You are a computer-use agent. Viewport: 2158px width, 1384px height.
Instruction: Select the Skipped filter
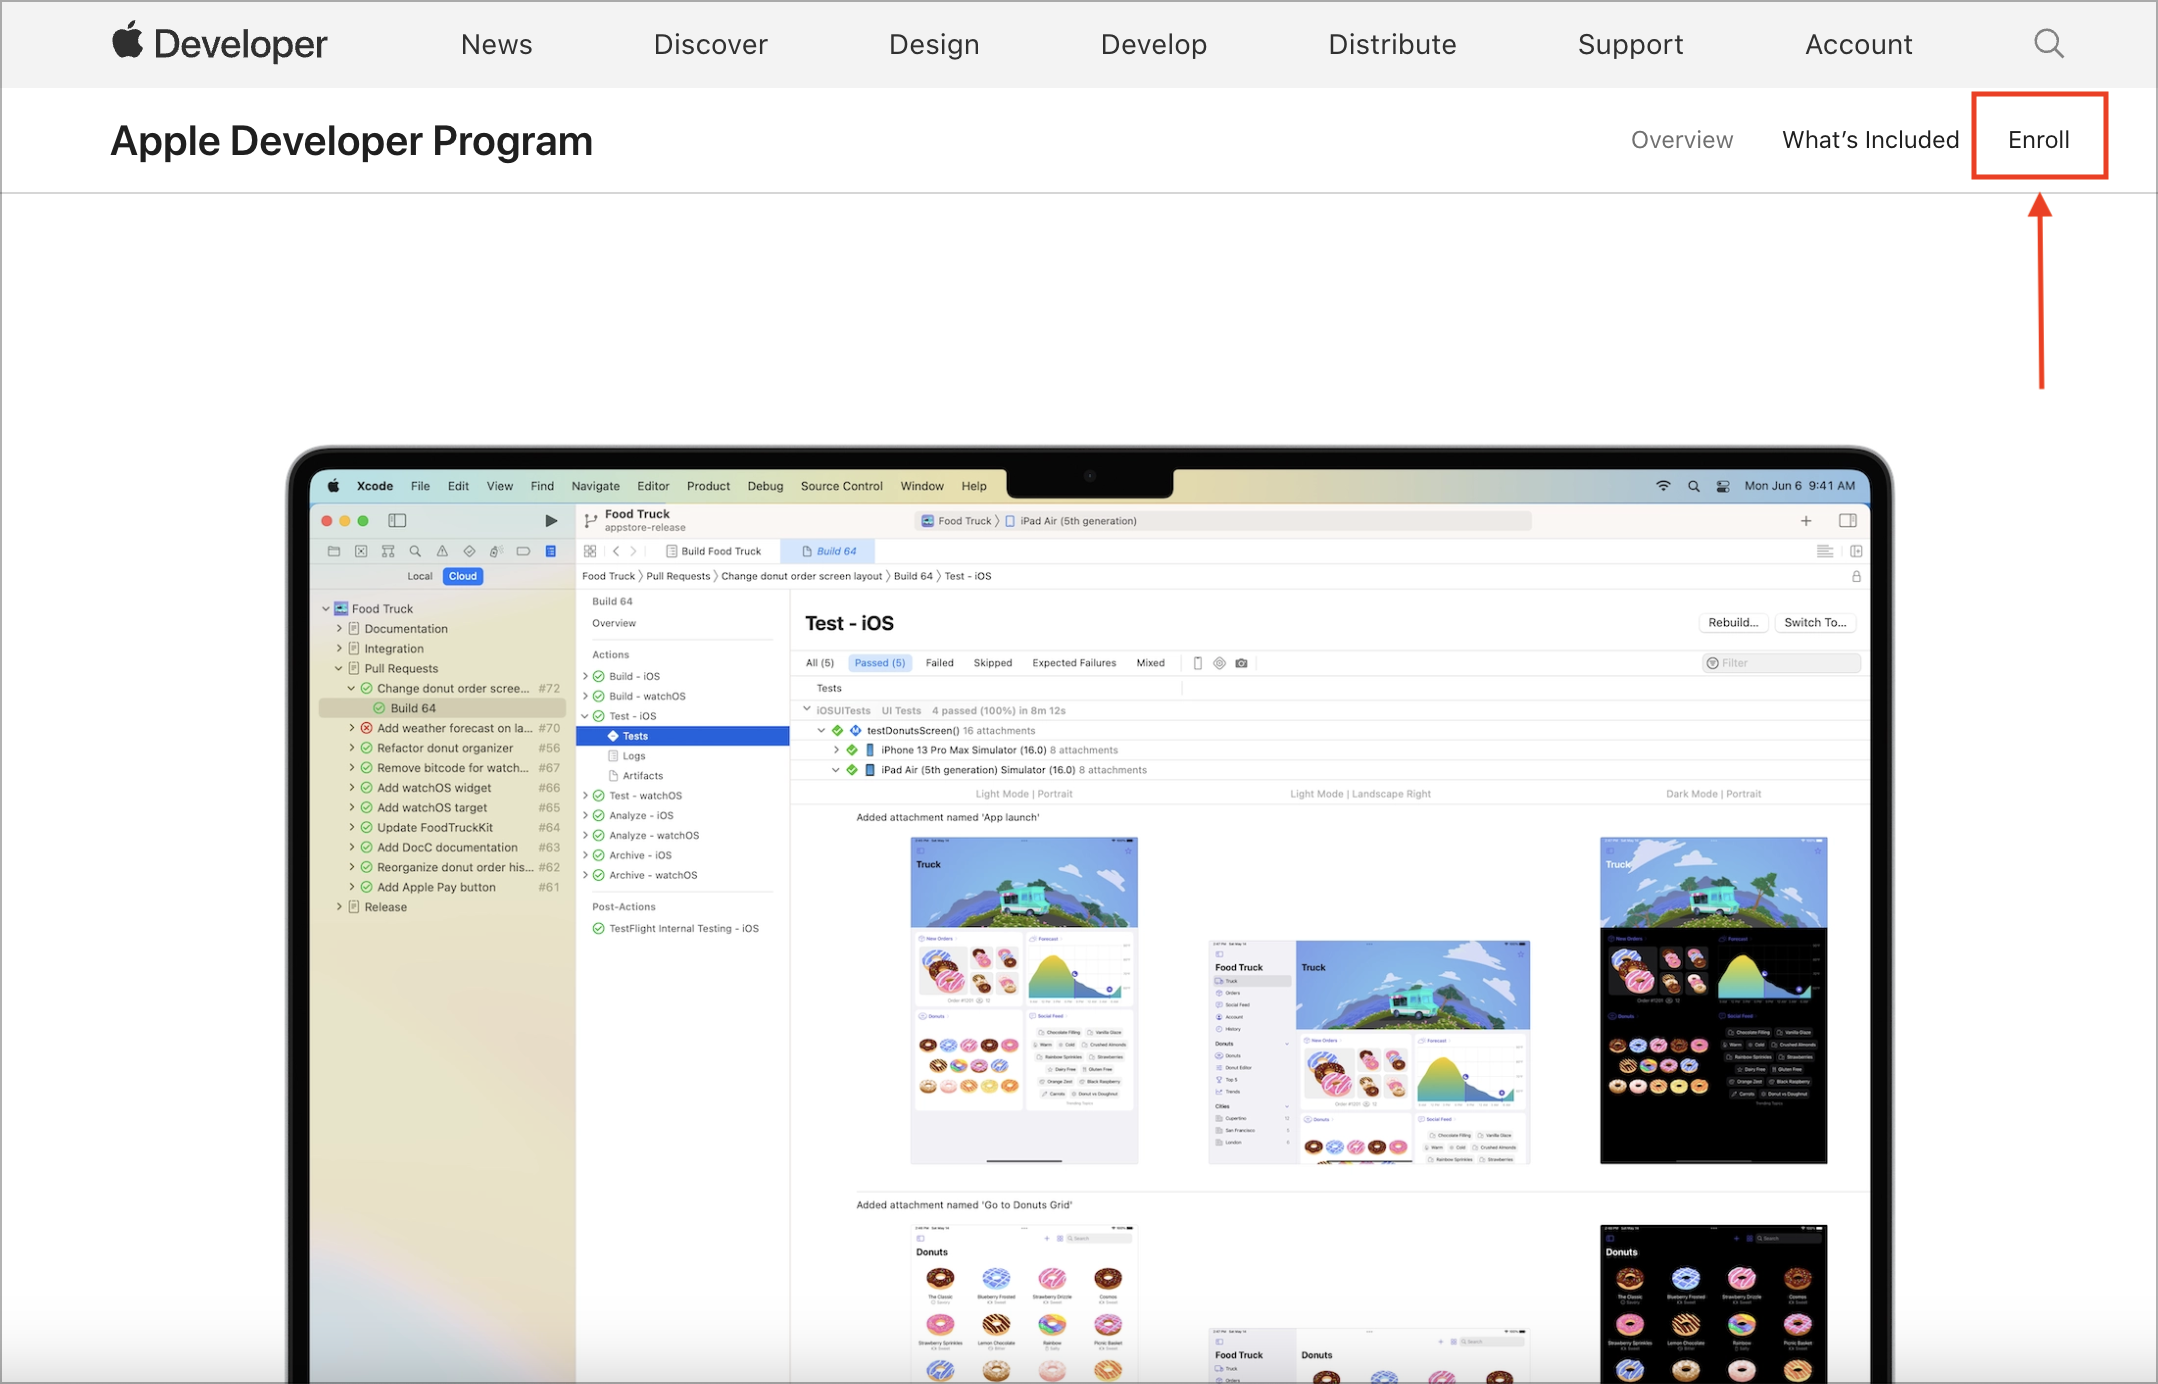(x=992, y=663)
